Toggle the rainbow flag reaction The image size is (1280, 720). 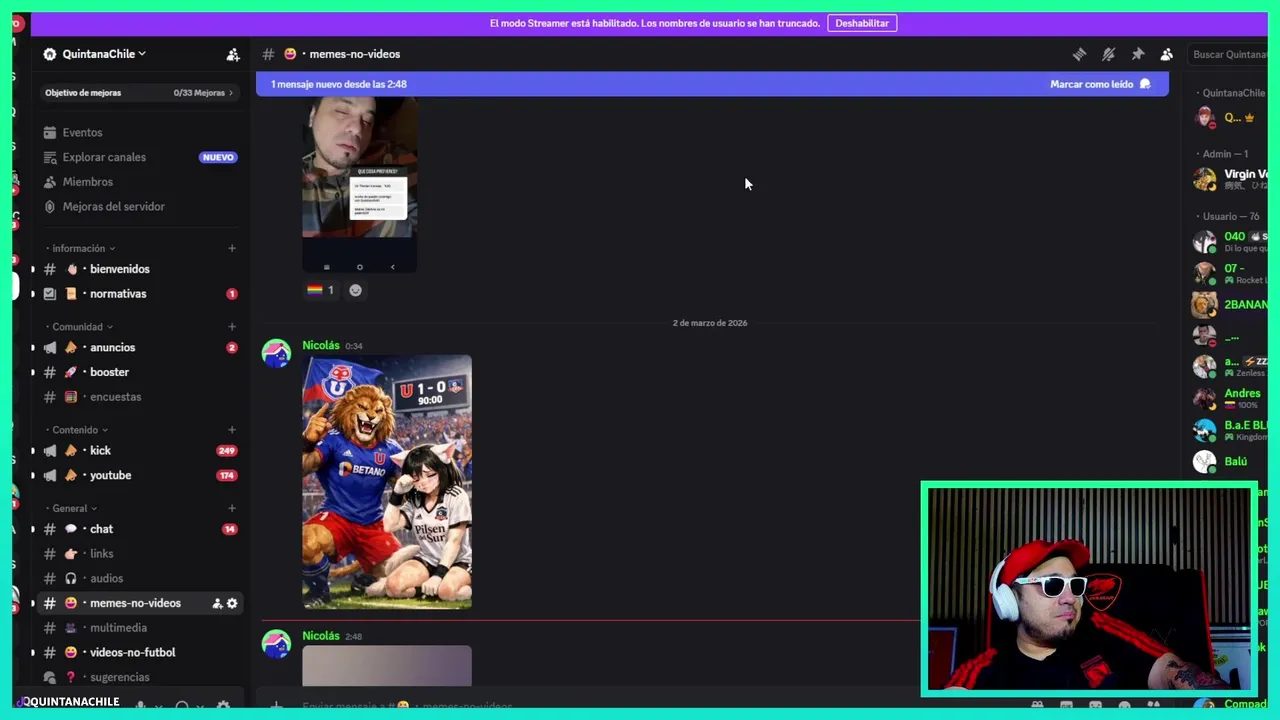(320, 290)
